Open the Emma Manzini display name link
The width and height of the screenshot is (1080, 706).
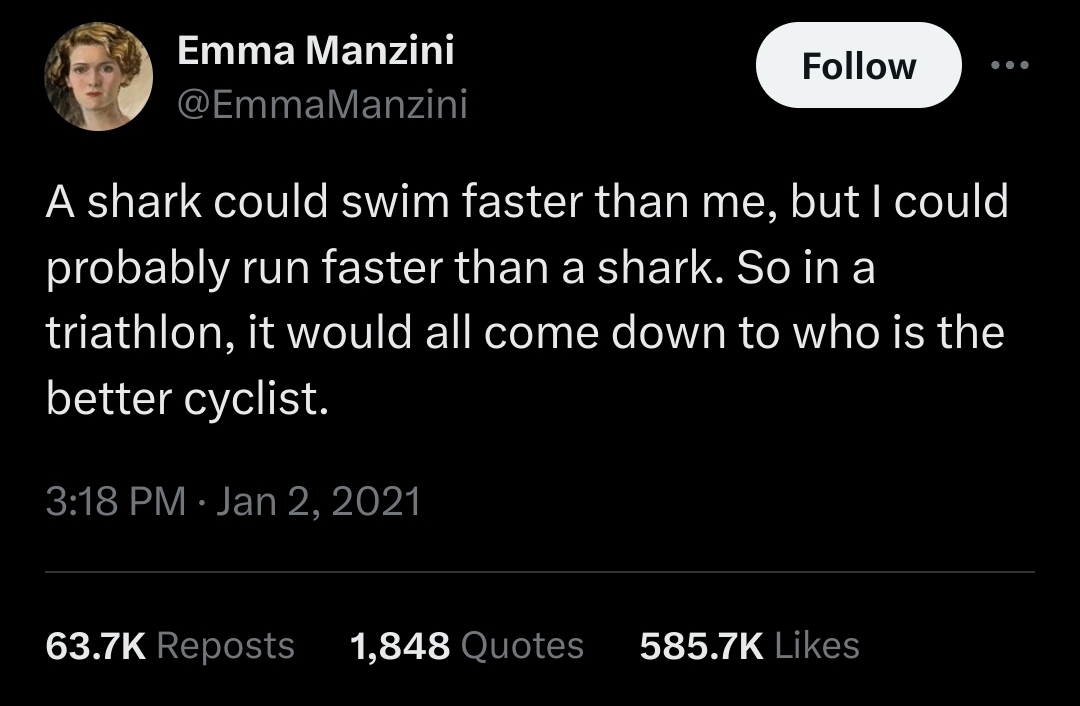(315, 50)
